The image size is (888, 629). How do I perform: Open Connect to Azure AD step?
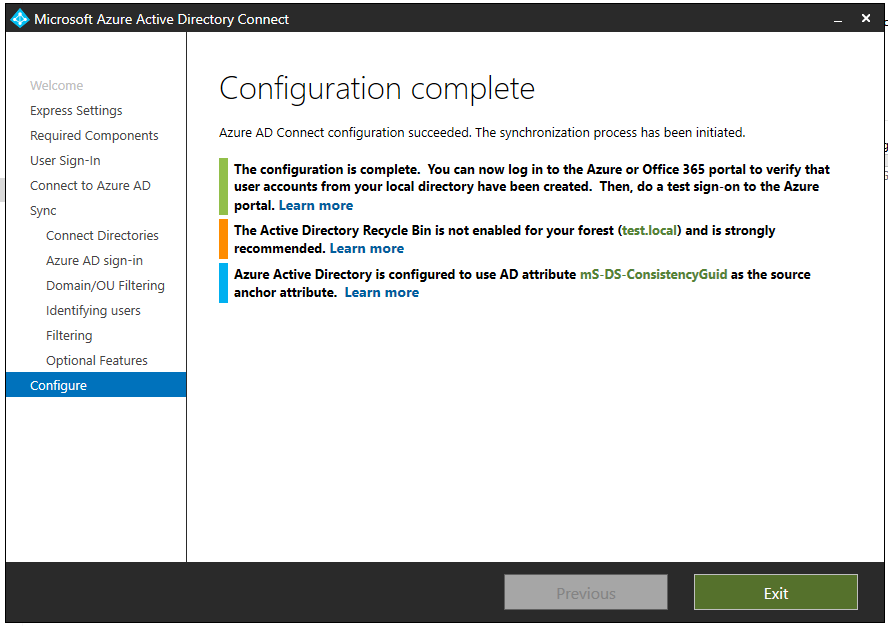(x=90, y=185)
